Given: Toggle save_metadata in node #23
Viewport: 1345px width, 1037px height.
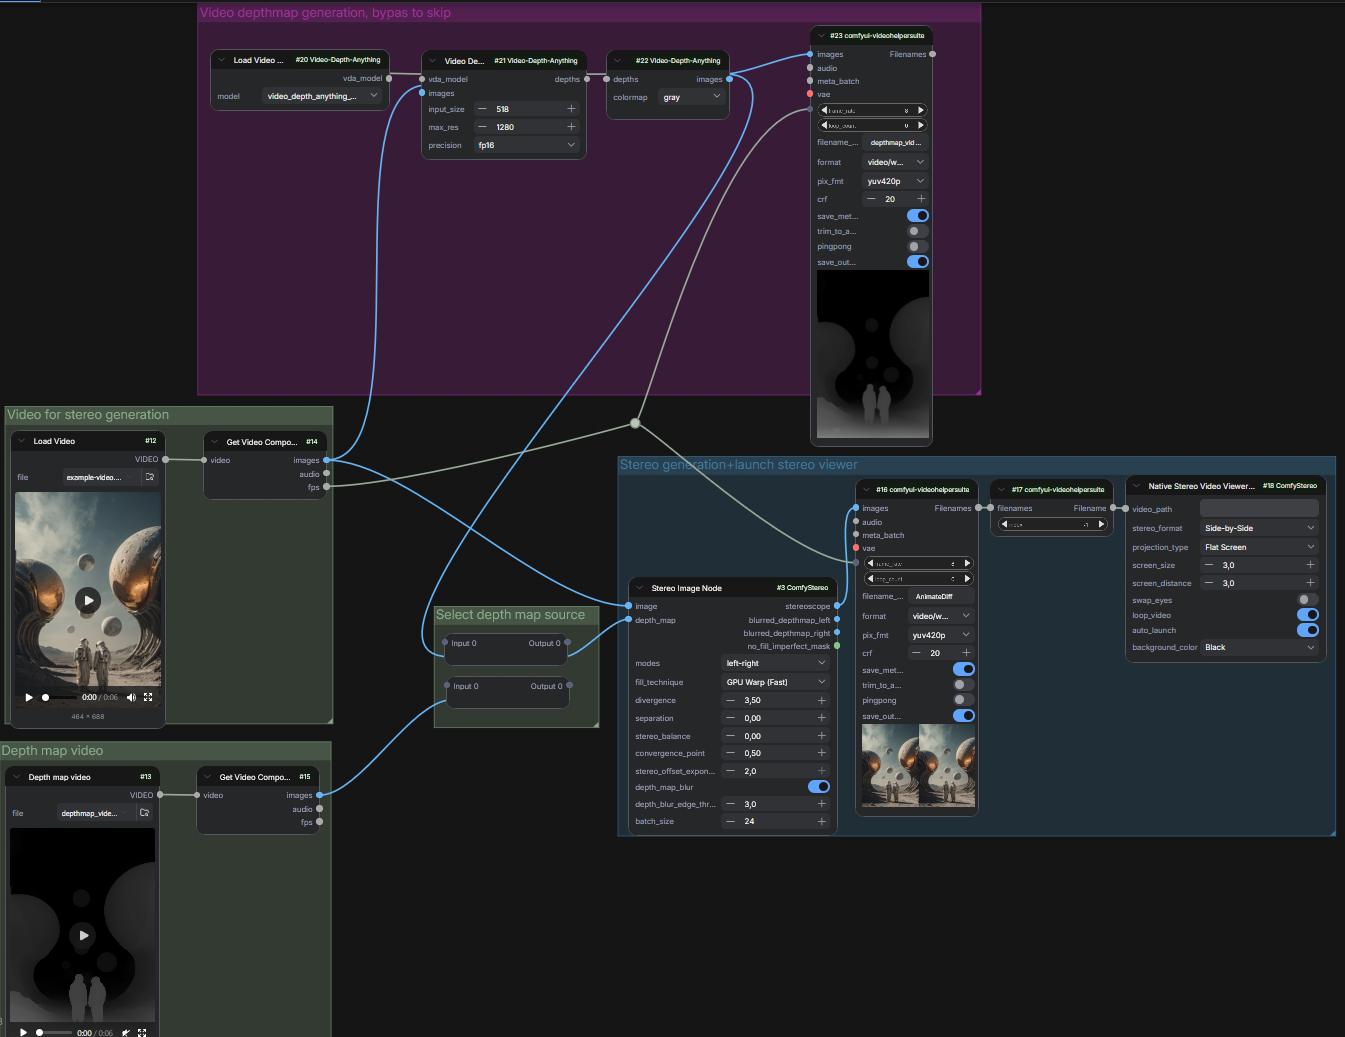Looking at the screenshot, I should 918,215.
